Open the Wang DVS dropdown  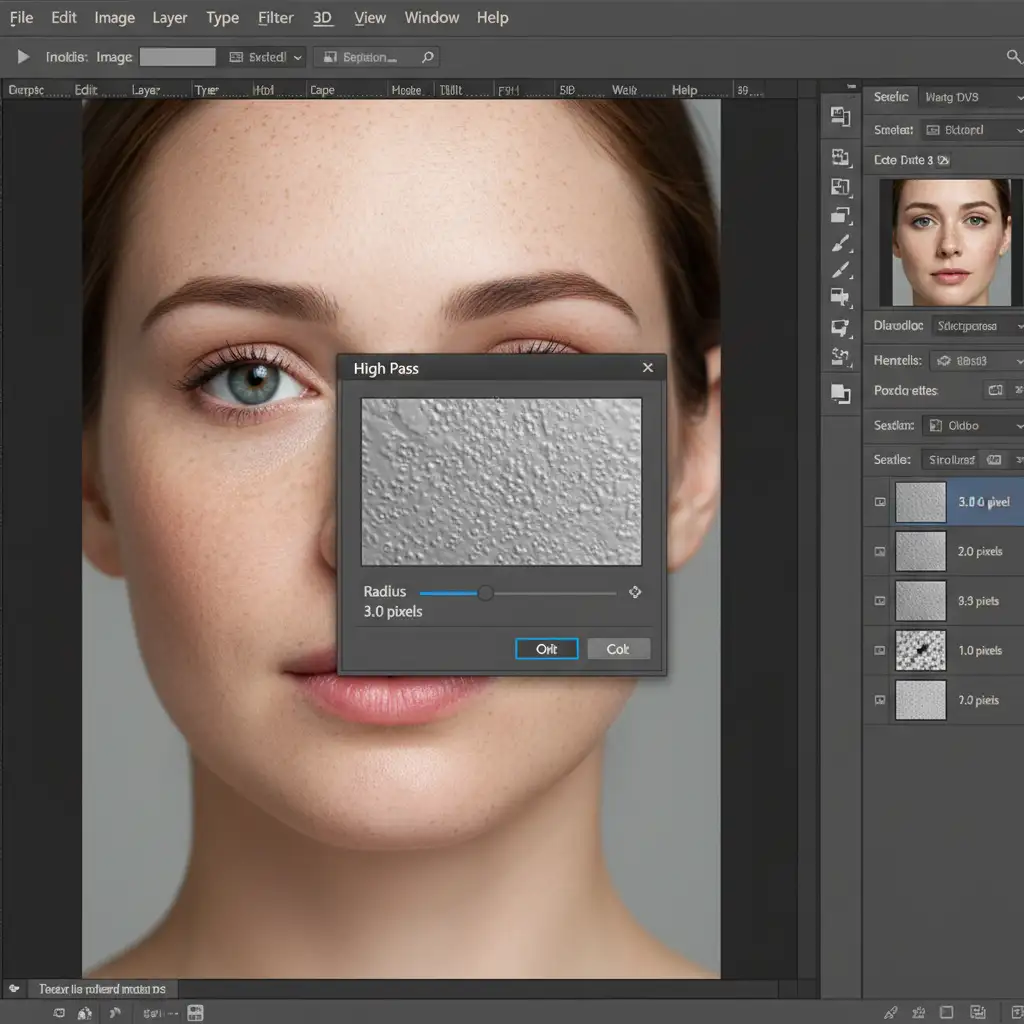(970, 97)
